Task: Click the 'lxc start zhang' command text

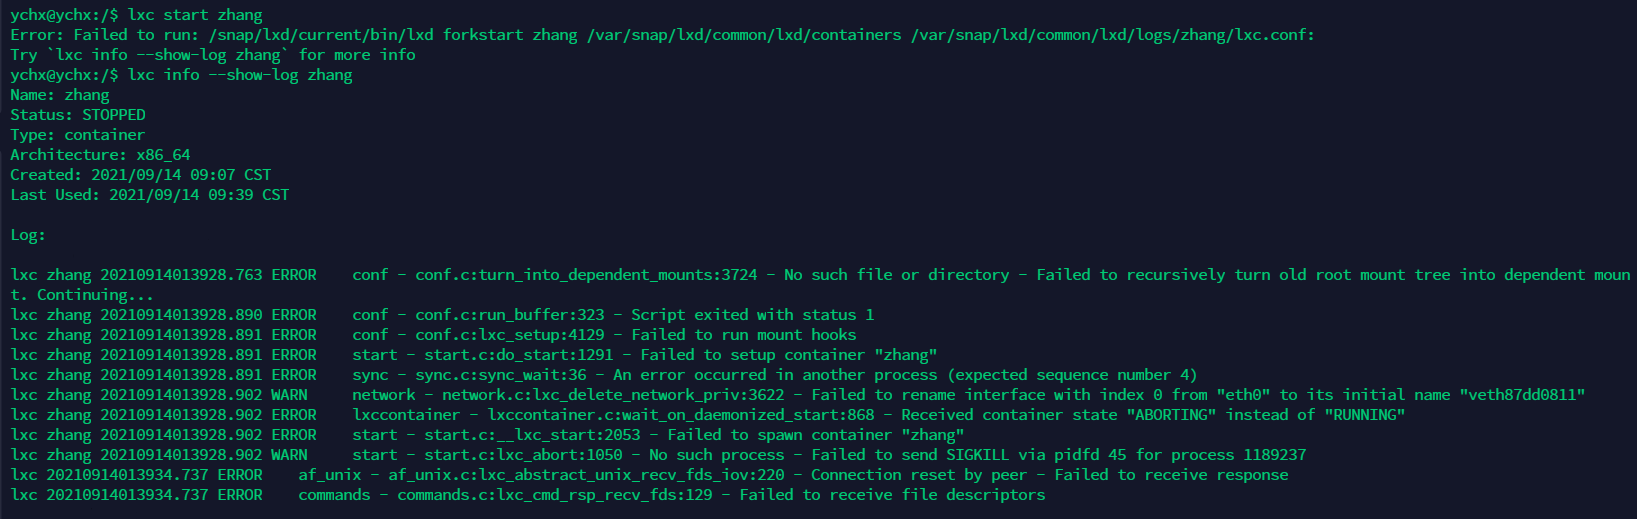Action: coord(195,15)
